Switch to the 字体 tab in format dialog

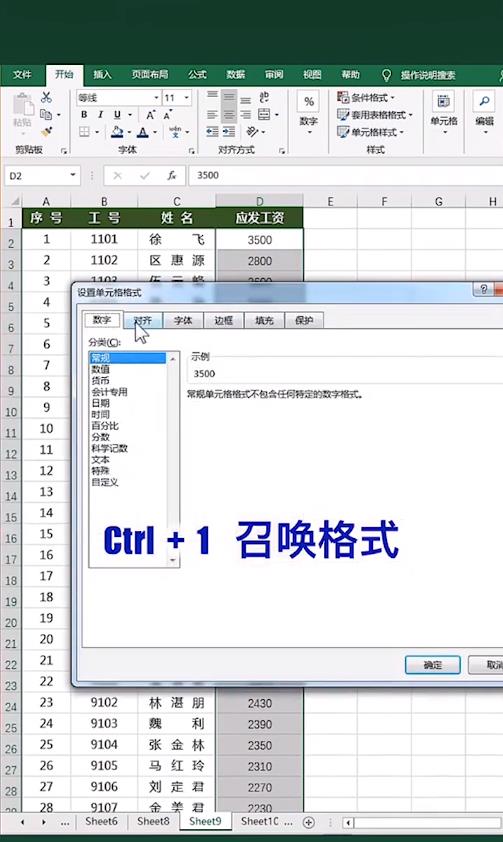(x=183, y=321)
